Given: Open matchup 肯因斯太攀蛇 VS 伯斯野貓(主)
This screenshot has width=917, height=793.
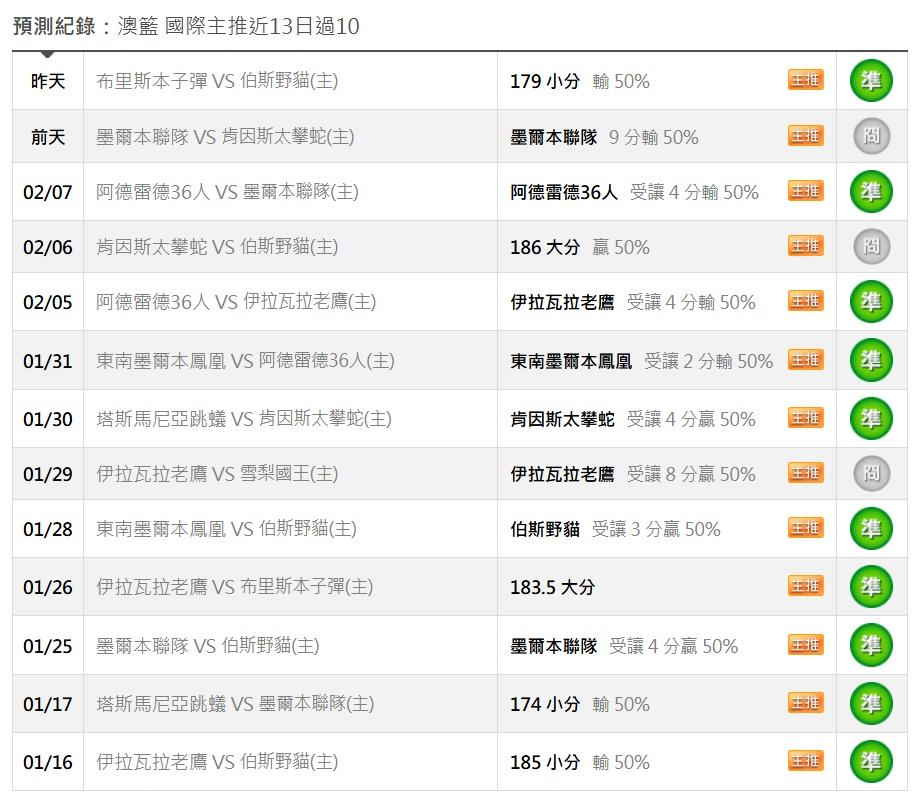Looking at the screenshot, I should (x=217, y=247).
